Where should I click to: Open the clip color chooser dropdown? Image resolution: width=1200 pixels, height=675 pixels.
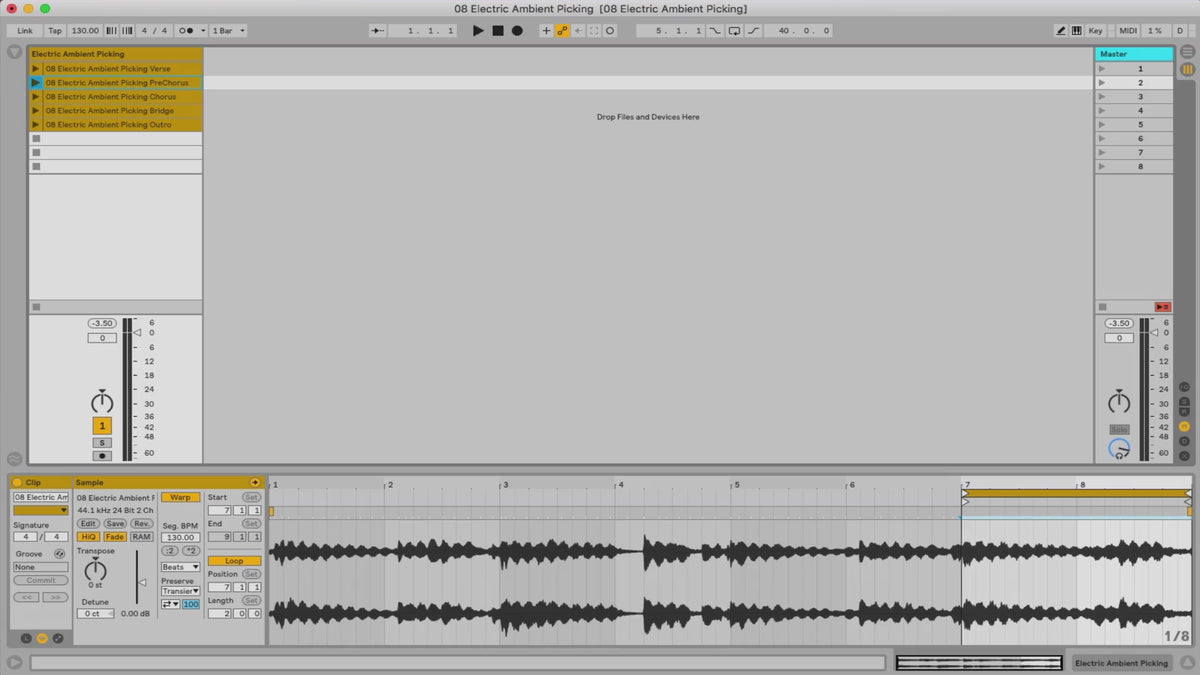click(40, 510)
